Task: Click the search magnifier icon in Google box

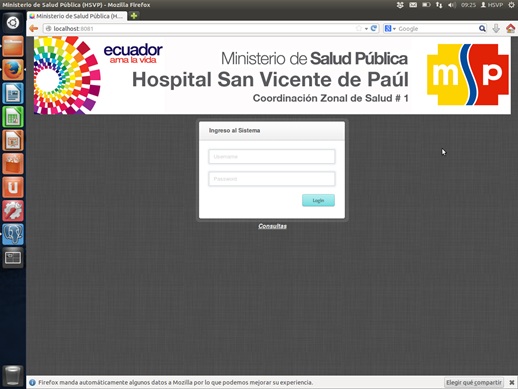Action: (x=482, y=29)
